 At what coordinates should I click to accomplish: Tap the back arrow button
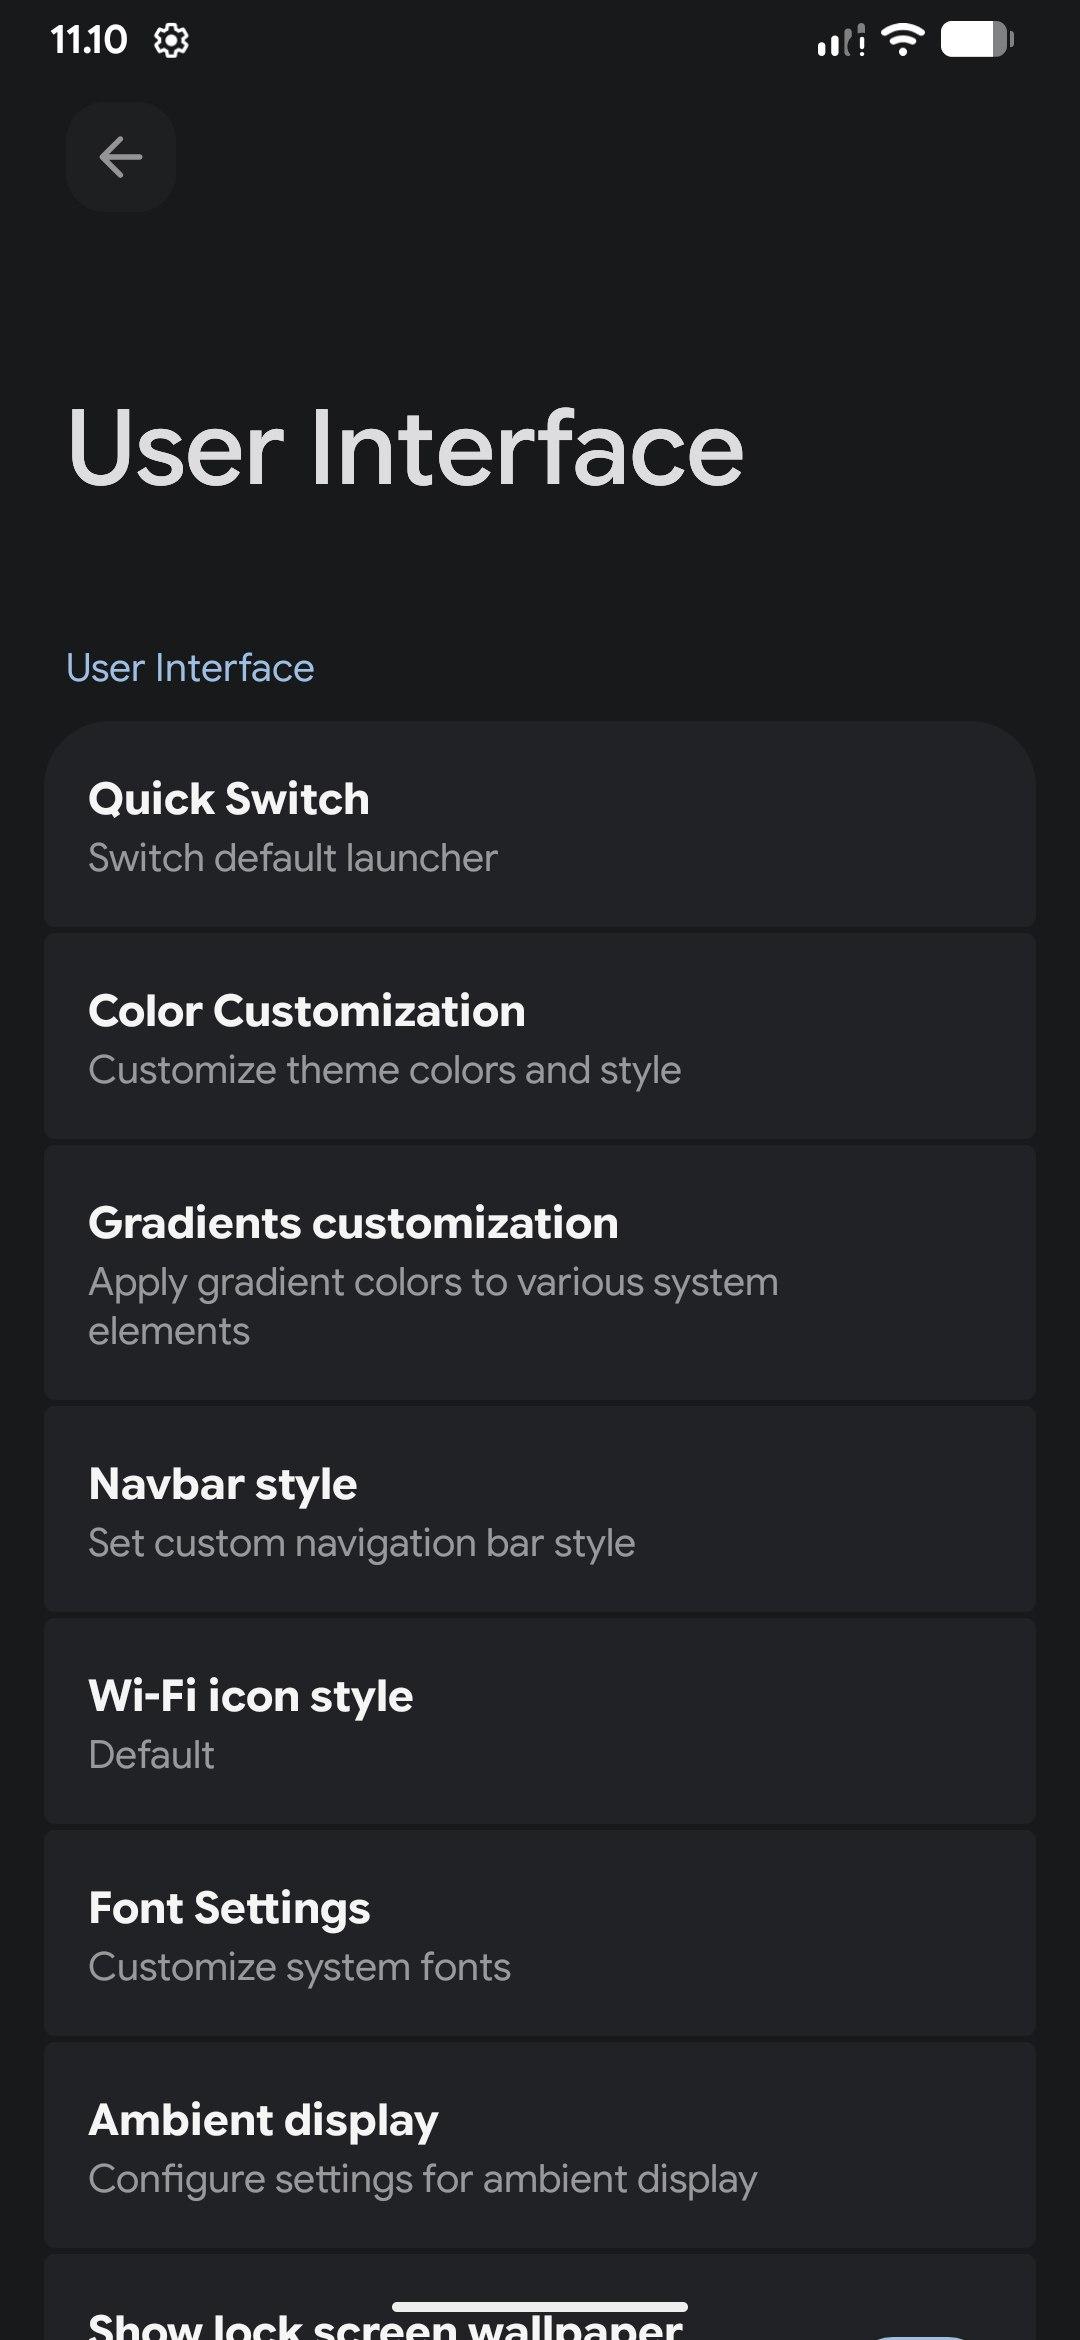[x=121, y=157]
